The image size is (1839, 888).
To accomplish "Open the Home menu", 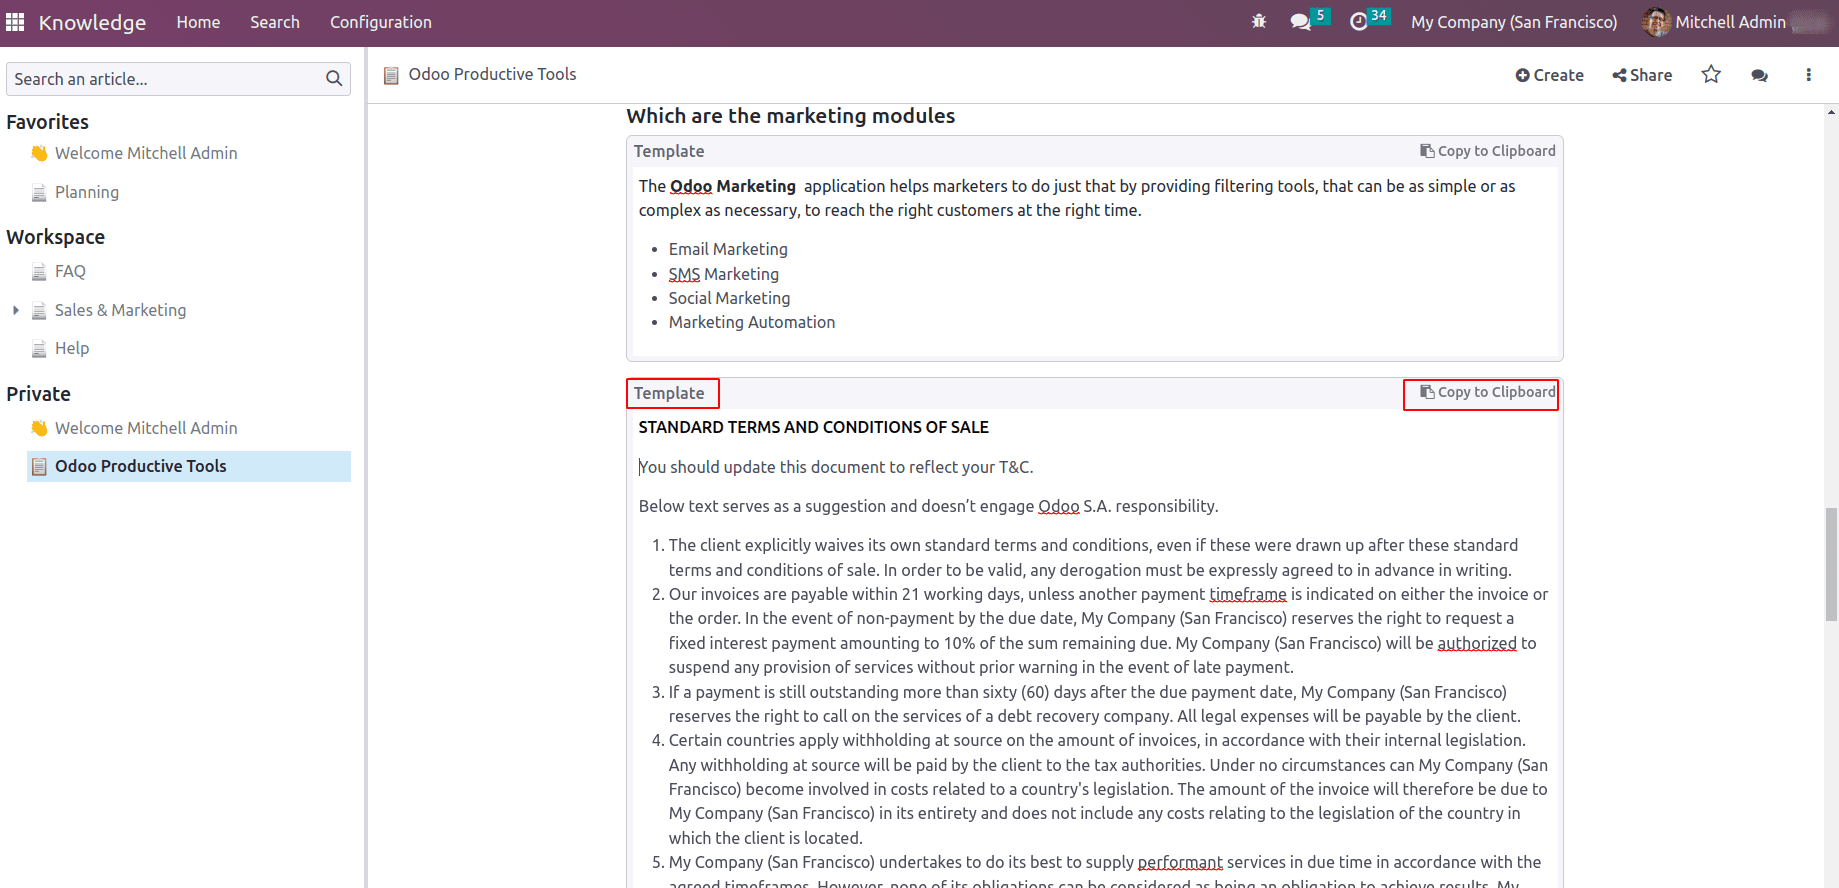I will coord(198,22).
